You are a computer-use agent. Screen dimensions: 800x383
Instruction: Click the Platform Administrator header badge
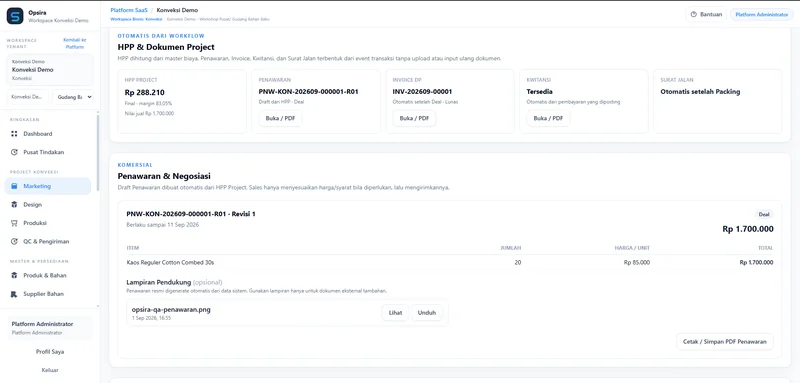pos(762,14)
